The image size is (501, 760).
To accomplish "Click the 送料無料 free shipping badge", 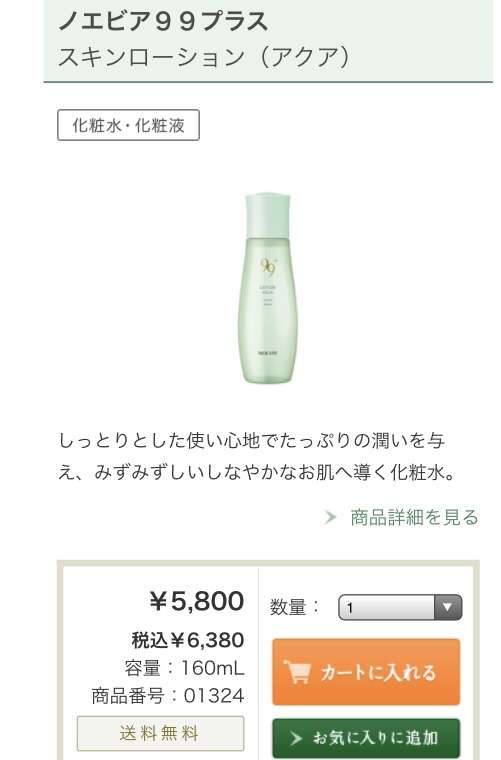I will pos(160,733).
